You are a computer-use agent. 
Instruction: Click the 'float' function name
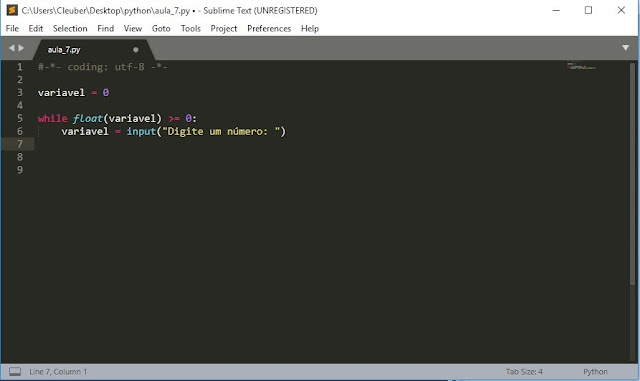click(x=88, y=118)
